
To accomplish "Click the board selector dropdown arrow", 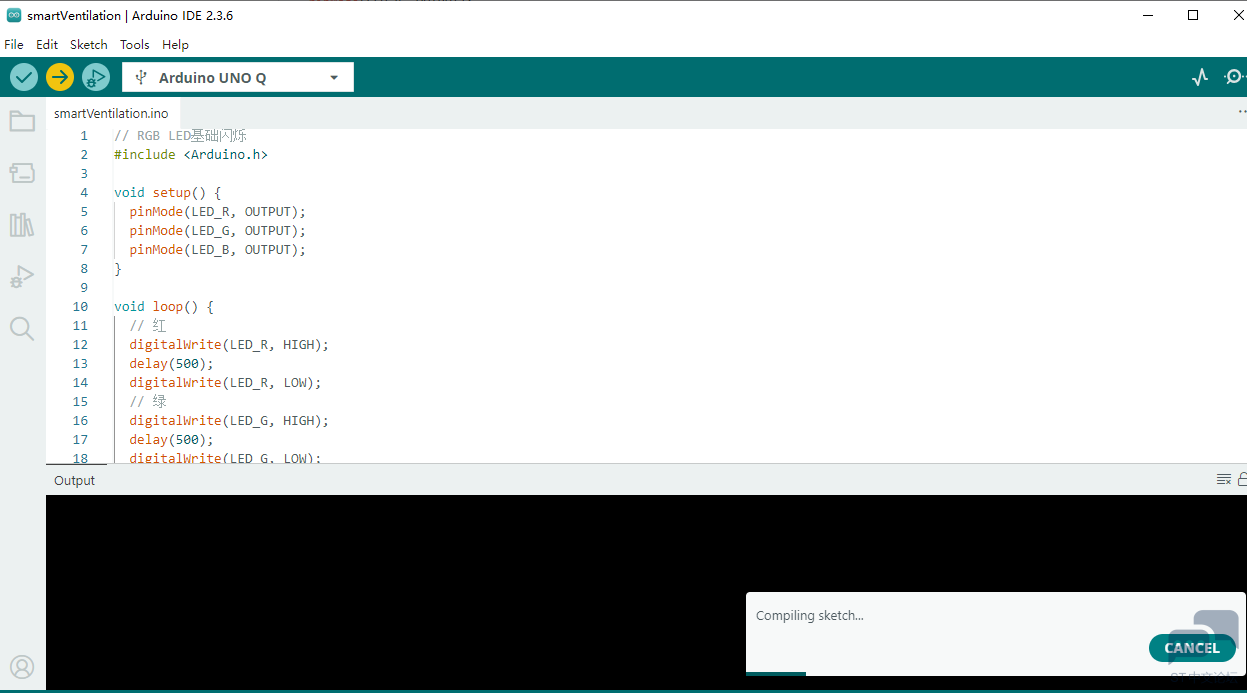I will click(334, 78).
